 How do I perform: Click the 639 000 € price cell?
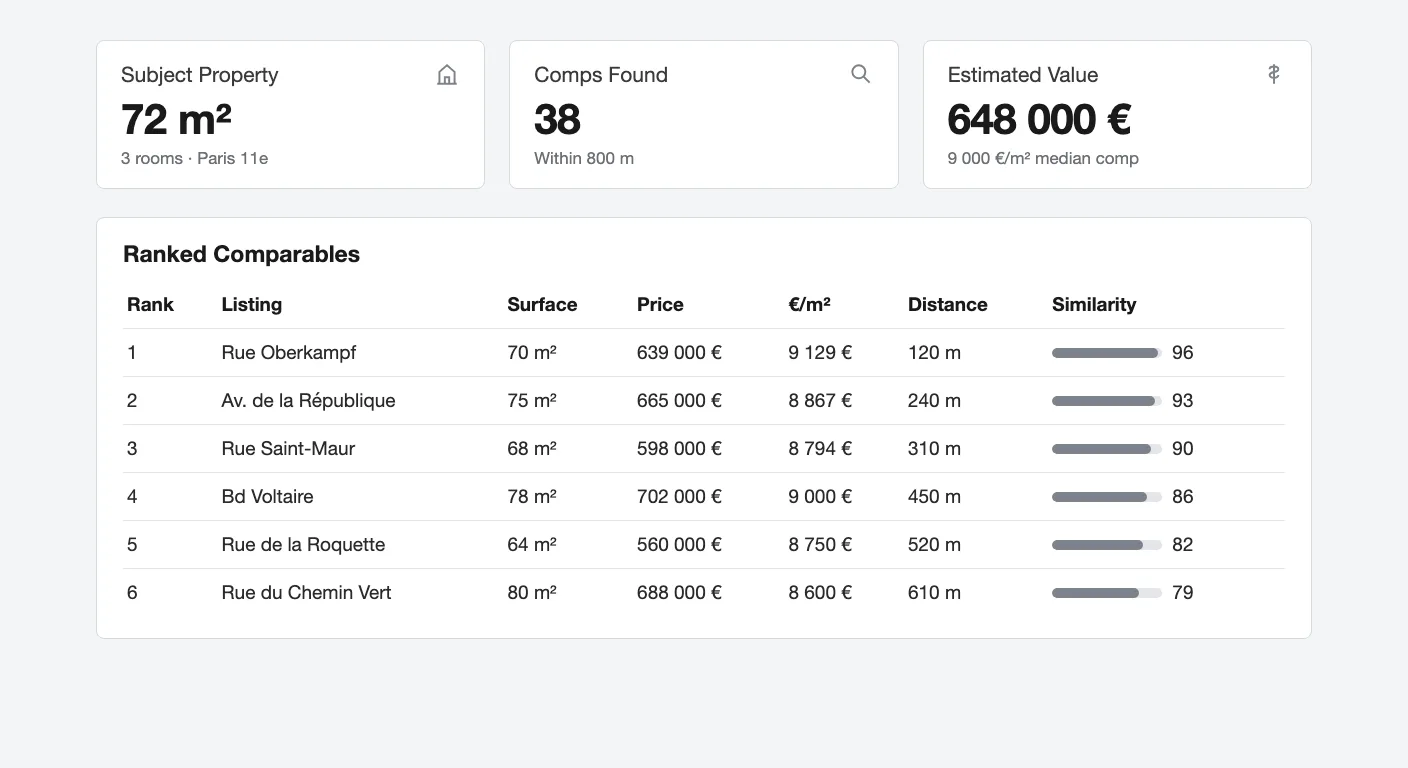click(x=679, y=353)
